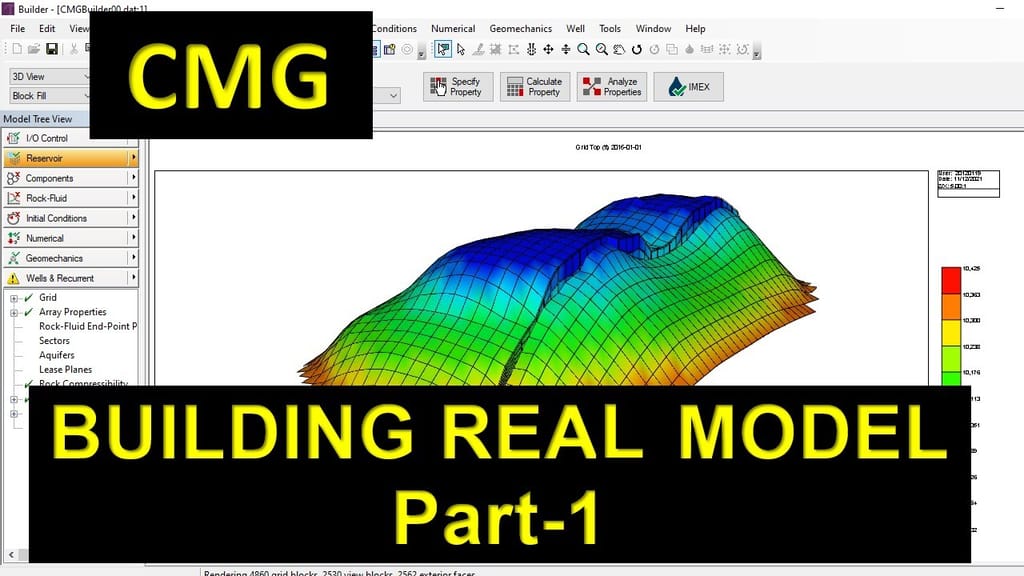This screenshot has height=576, width=1024.
Task: Expand the Components section arrow
Action: coord(133,178)
